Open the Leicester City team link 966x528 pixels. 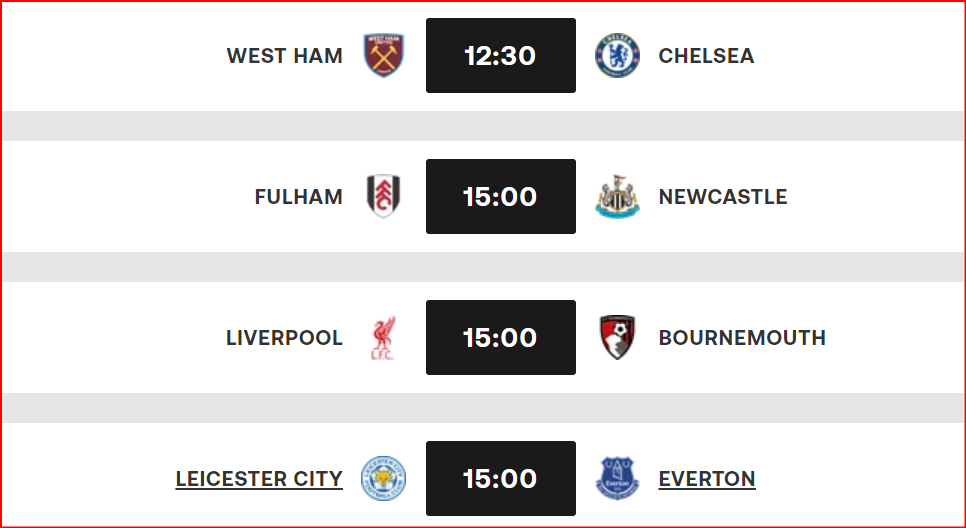click(x=259, y=479)
